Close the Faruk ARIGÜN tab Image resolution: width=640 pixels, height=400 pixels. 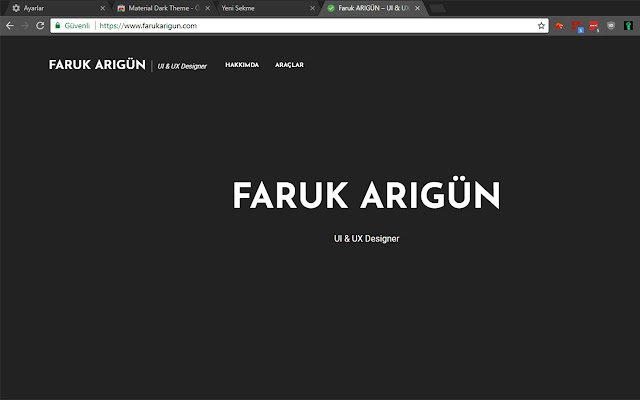click(x=417, y=8)
